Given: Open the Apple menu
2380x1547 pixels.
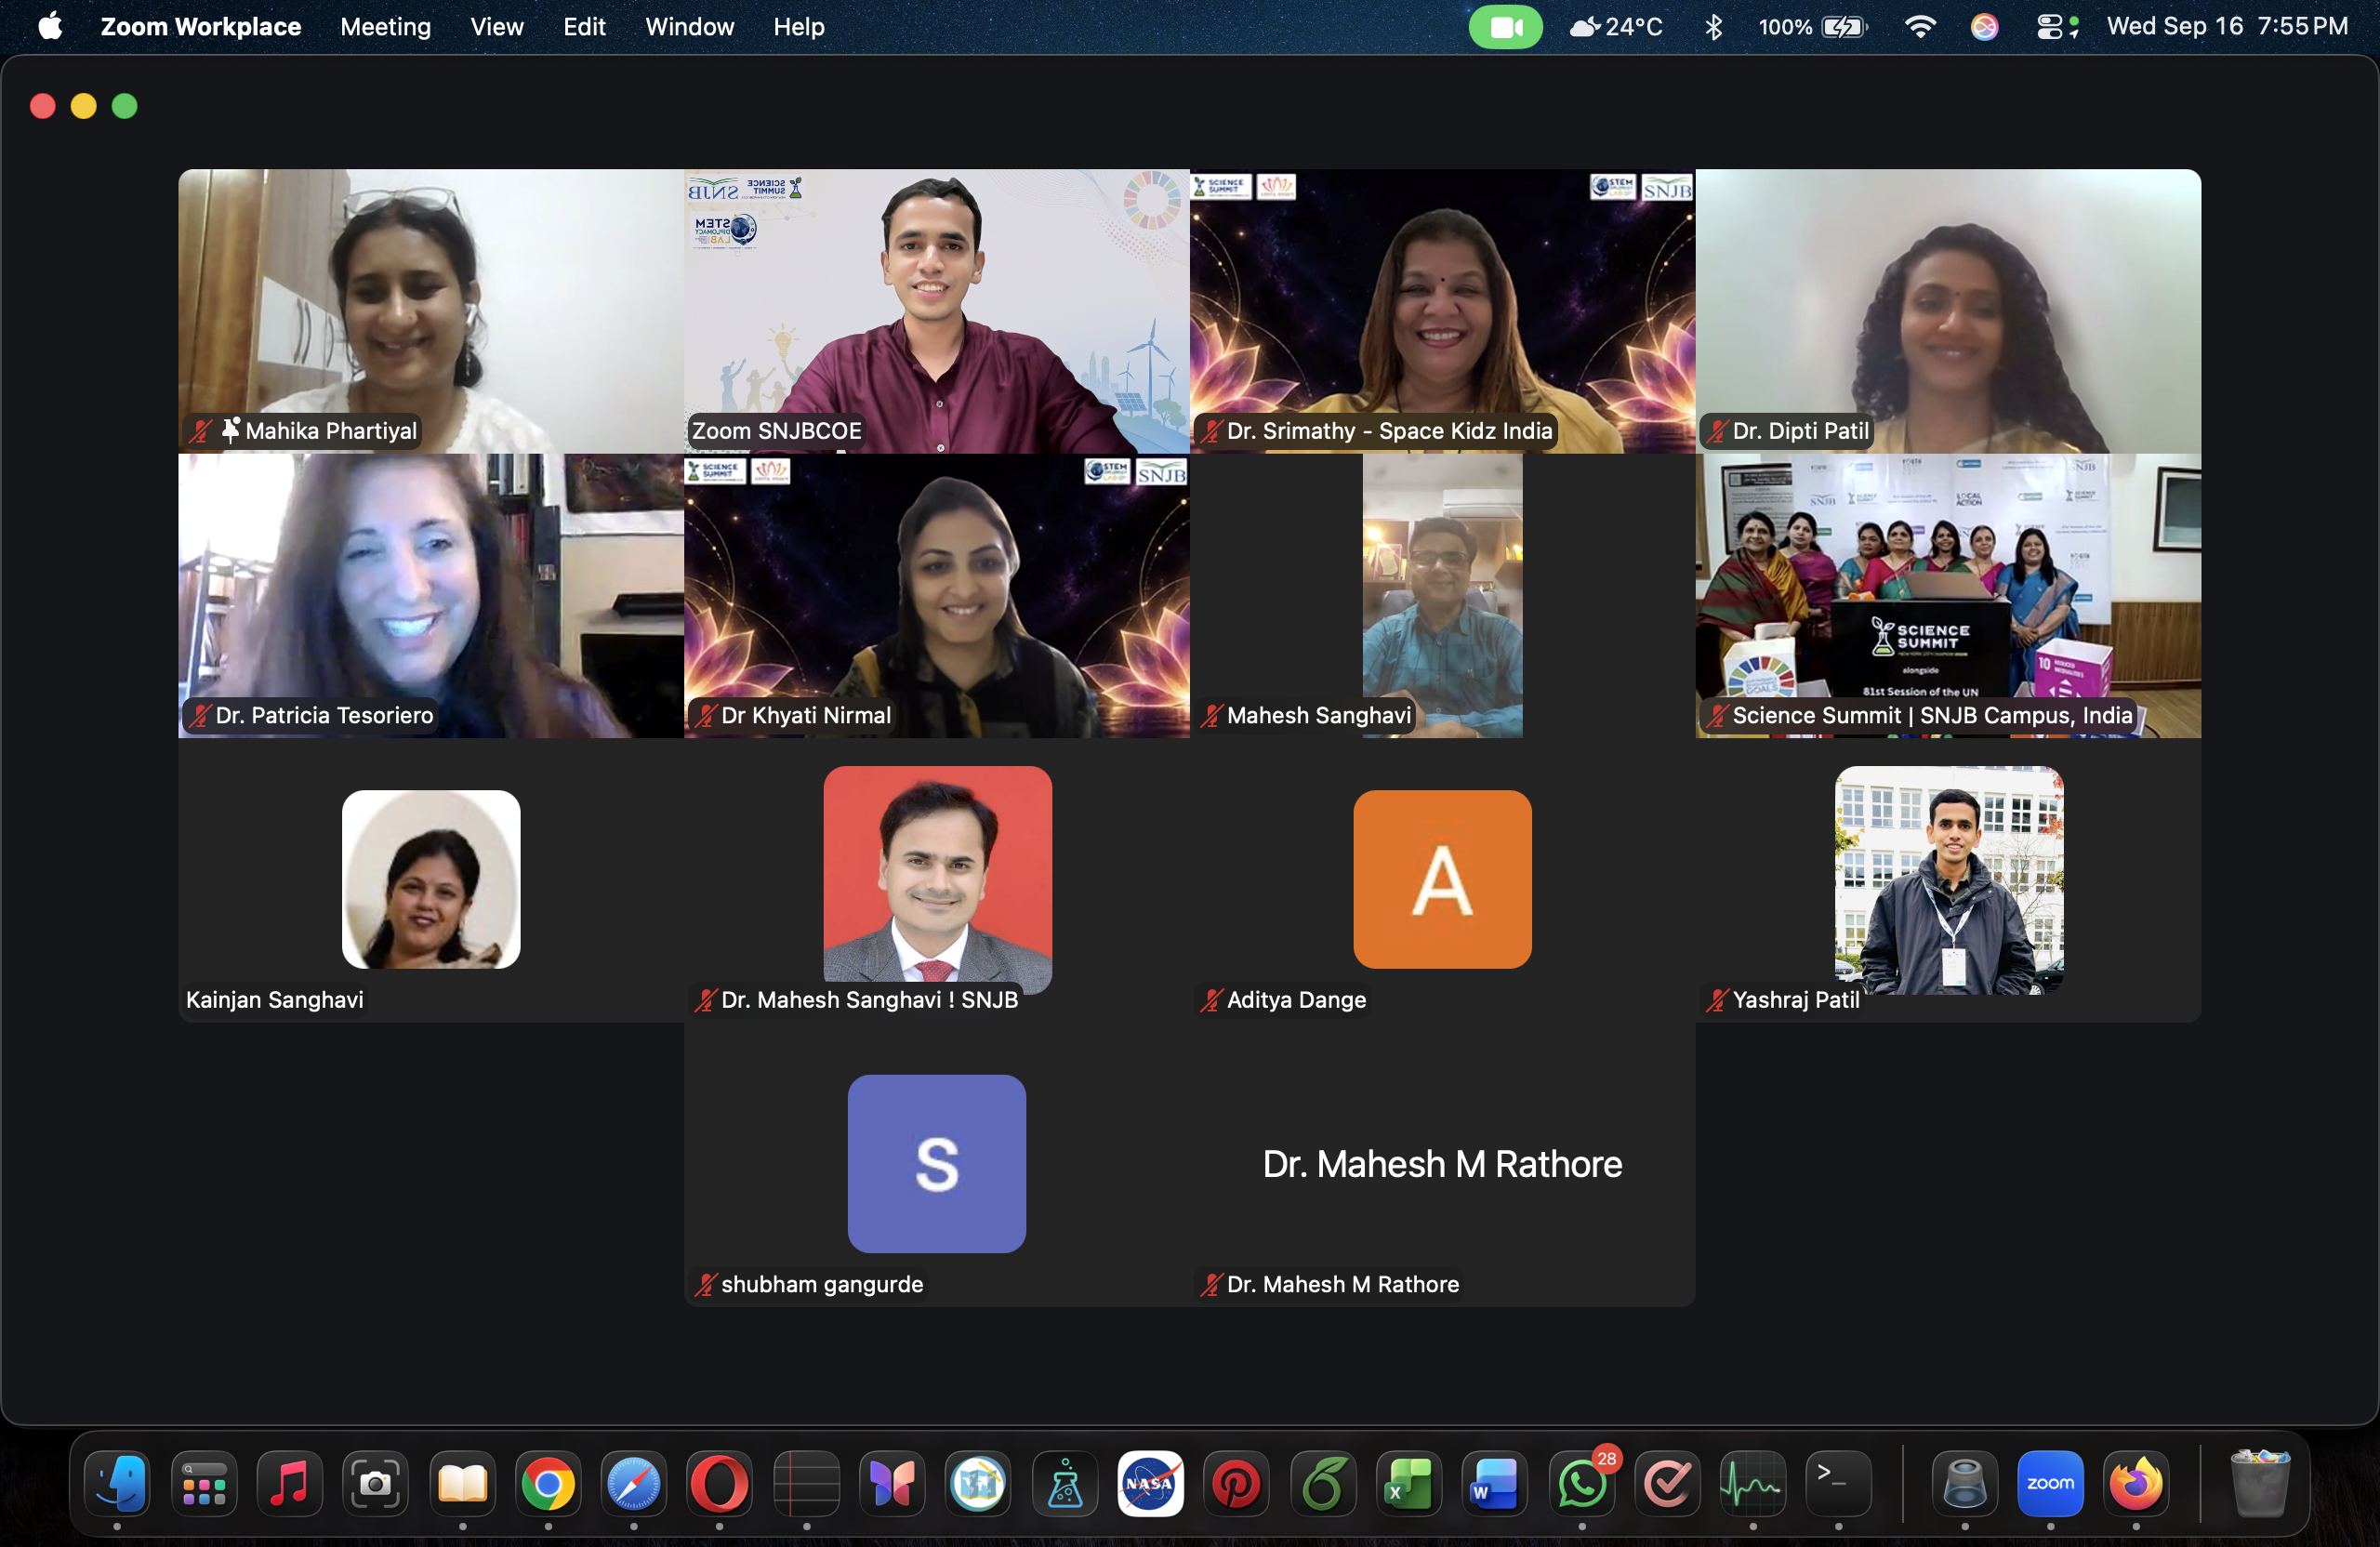Looking at the screenshot, I should (50, 27).
